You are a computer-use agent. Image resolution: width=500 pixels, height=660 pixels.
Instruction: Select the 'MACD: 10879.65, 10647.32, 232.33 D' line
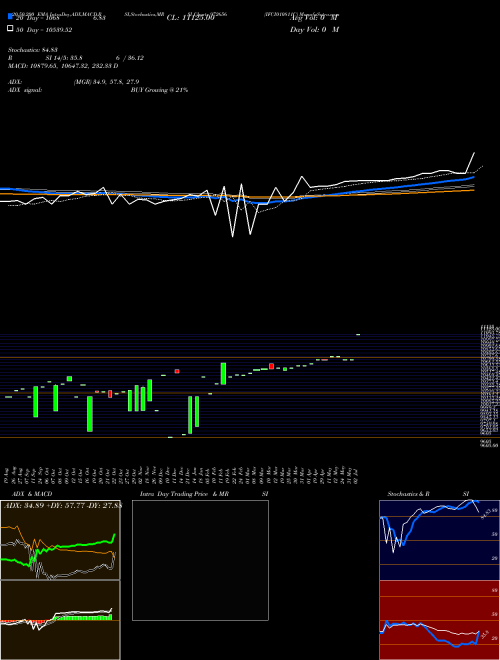click(x=63, y=66)
